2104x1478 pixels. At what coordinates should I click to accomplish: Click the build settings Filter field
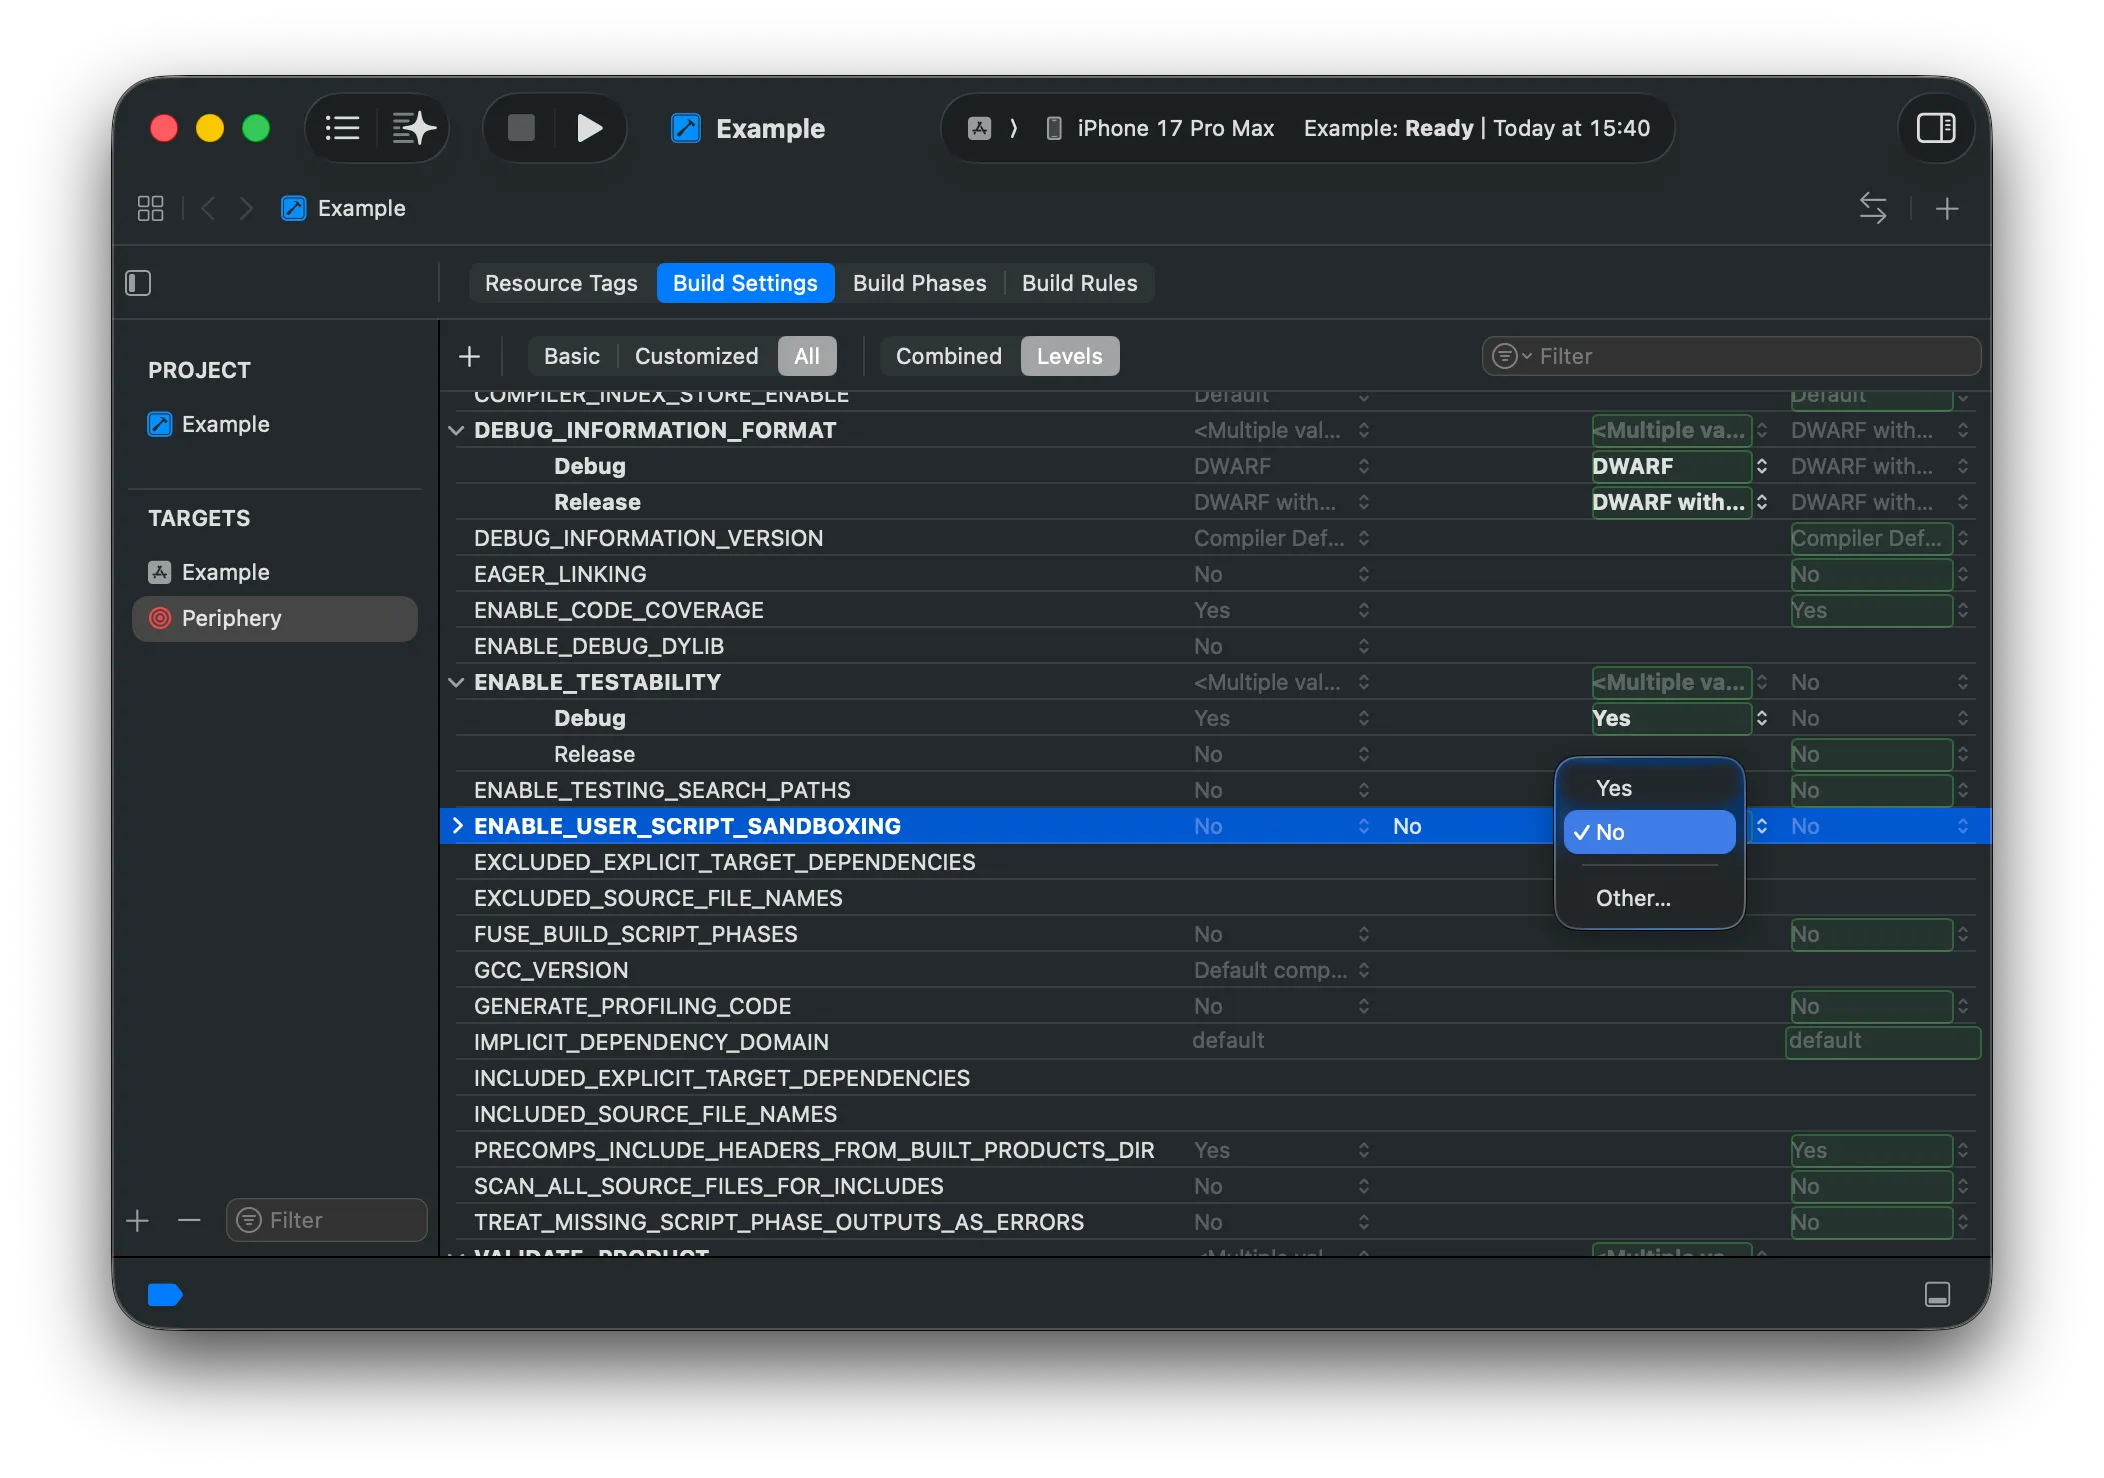click(1731, 356)
